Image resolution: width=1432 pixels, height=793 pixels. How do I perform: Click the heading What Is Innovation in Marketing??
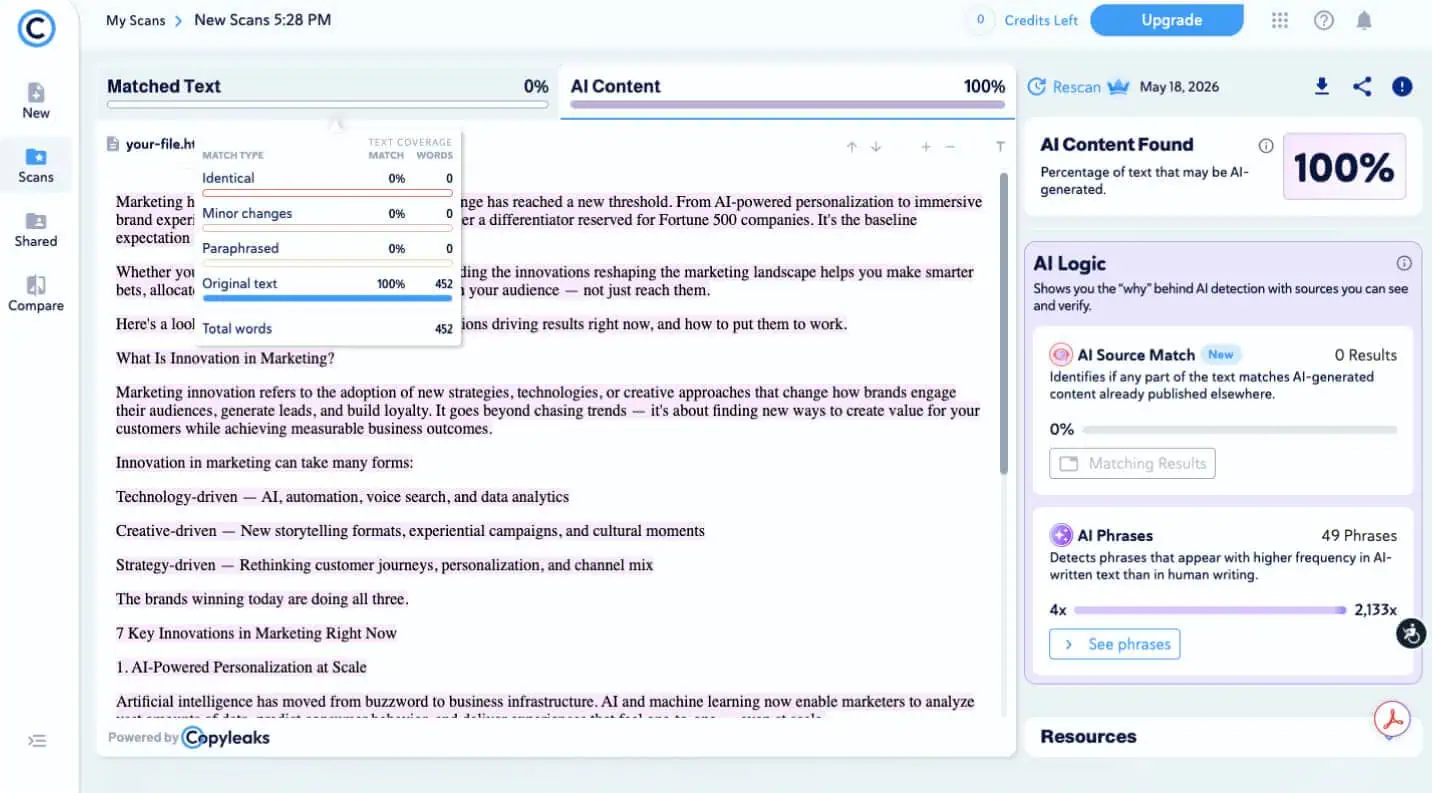pos(225,358)
